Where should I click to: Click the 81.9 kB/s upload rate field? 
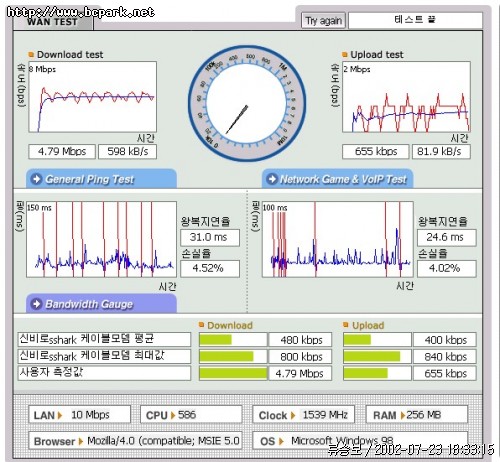(x=441, y=152)
